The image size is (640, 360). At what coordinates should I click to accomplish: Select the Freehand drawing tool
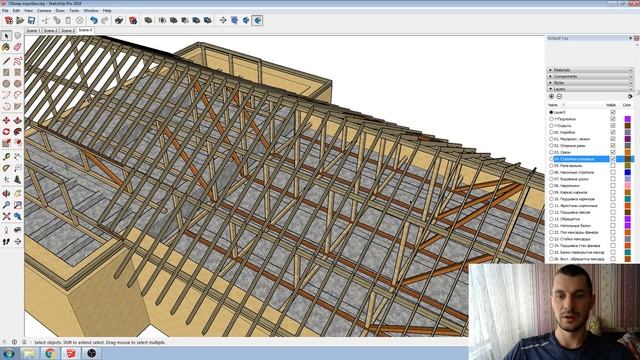click(18, 61)
